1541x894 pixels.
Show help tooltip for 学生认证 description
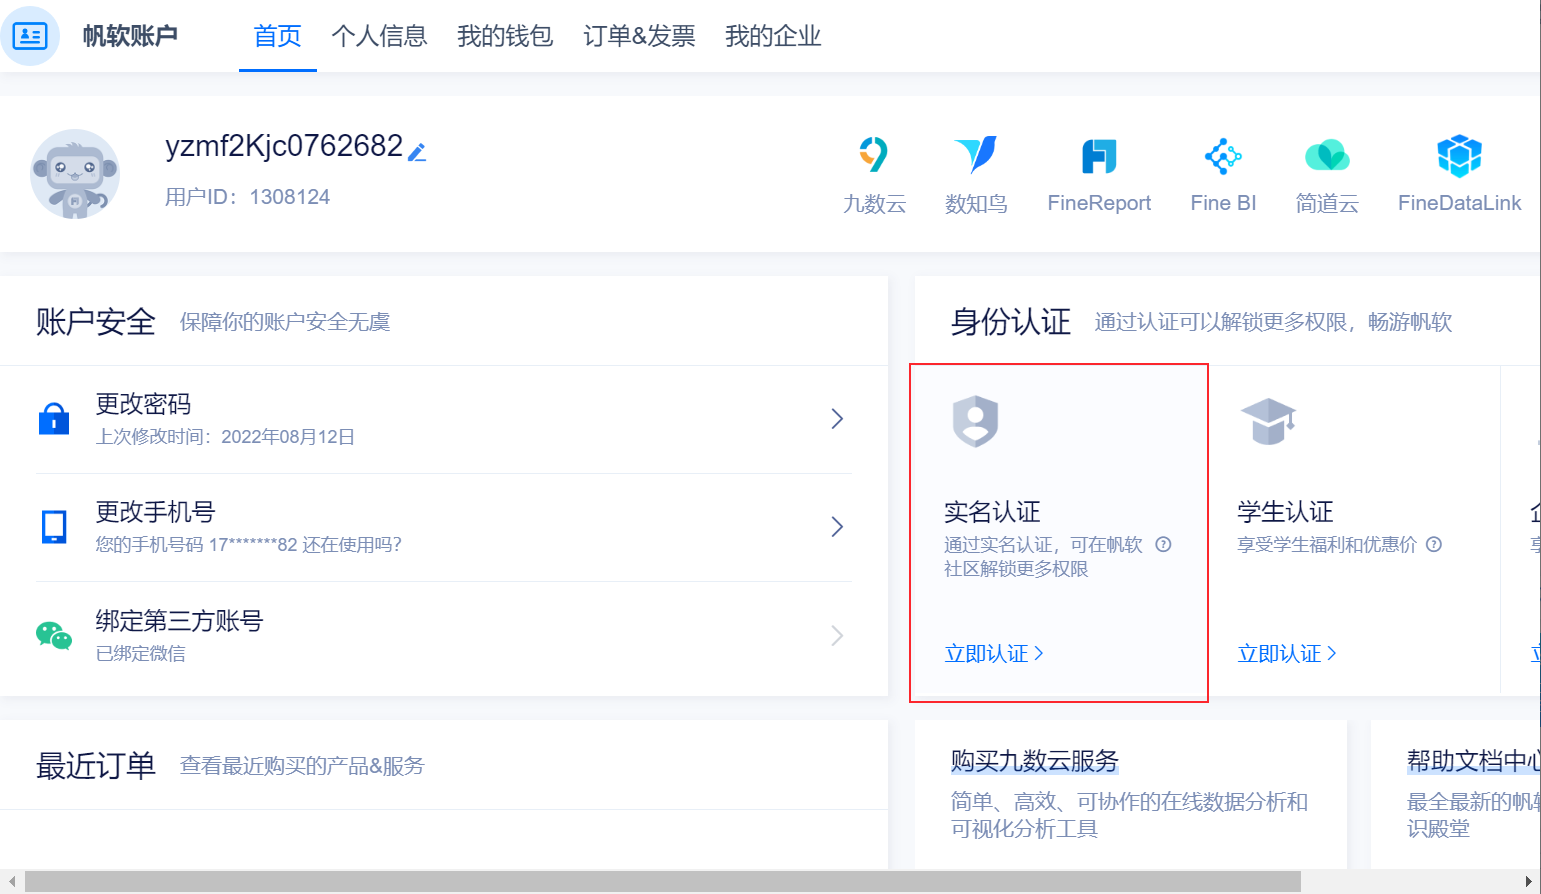coord(1434,545)
